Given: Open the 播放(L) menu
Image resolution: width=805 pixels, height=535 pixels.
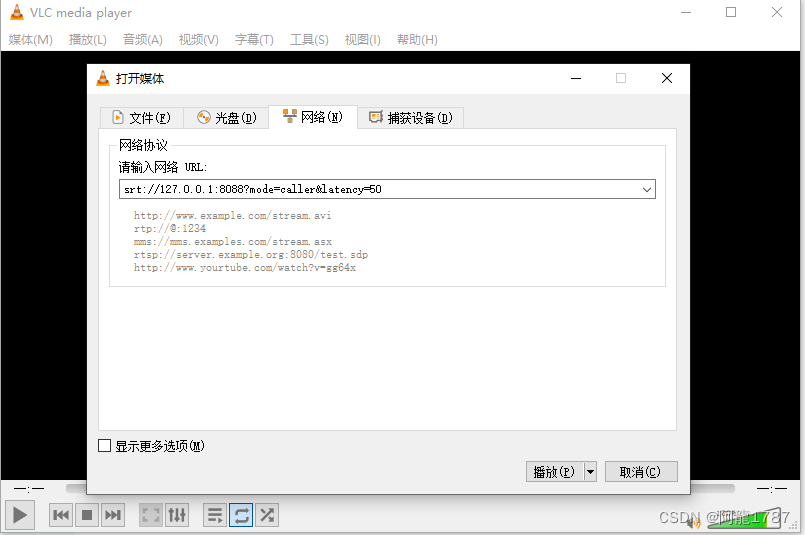Looking at the screenshot, I should point(88,40).
